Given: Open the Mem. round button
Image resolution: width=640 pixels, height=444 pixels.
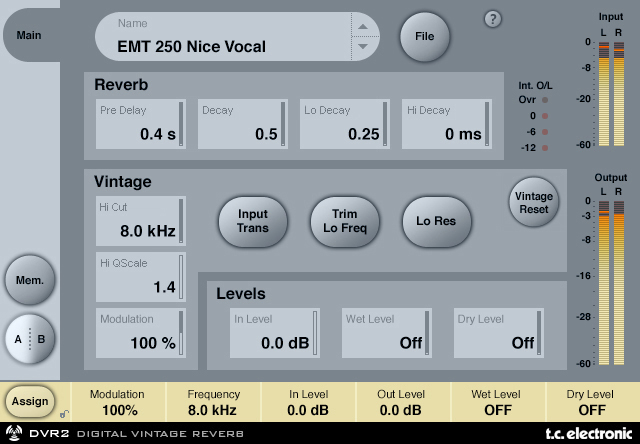Looking at the screenshot, I should tap(29, 280).
